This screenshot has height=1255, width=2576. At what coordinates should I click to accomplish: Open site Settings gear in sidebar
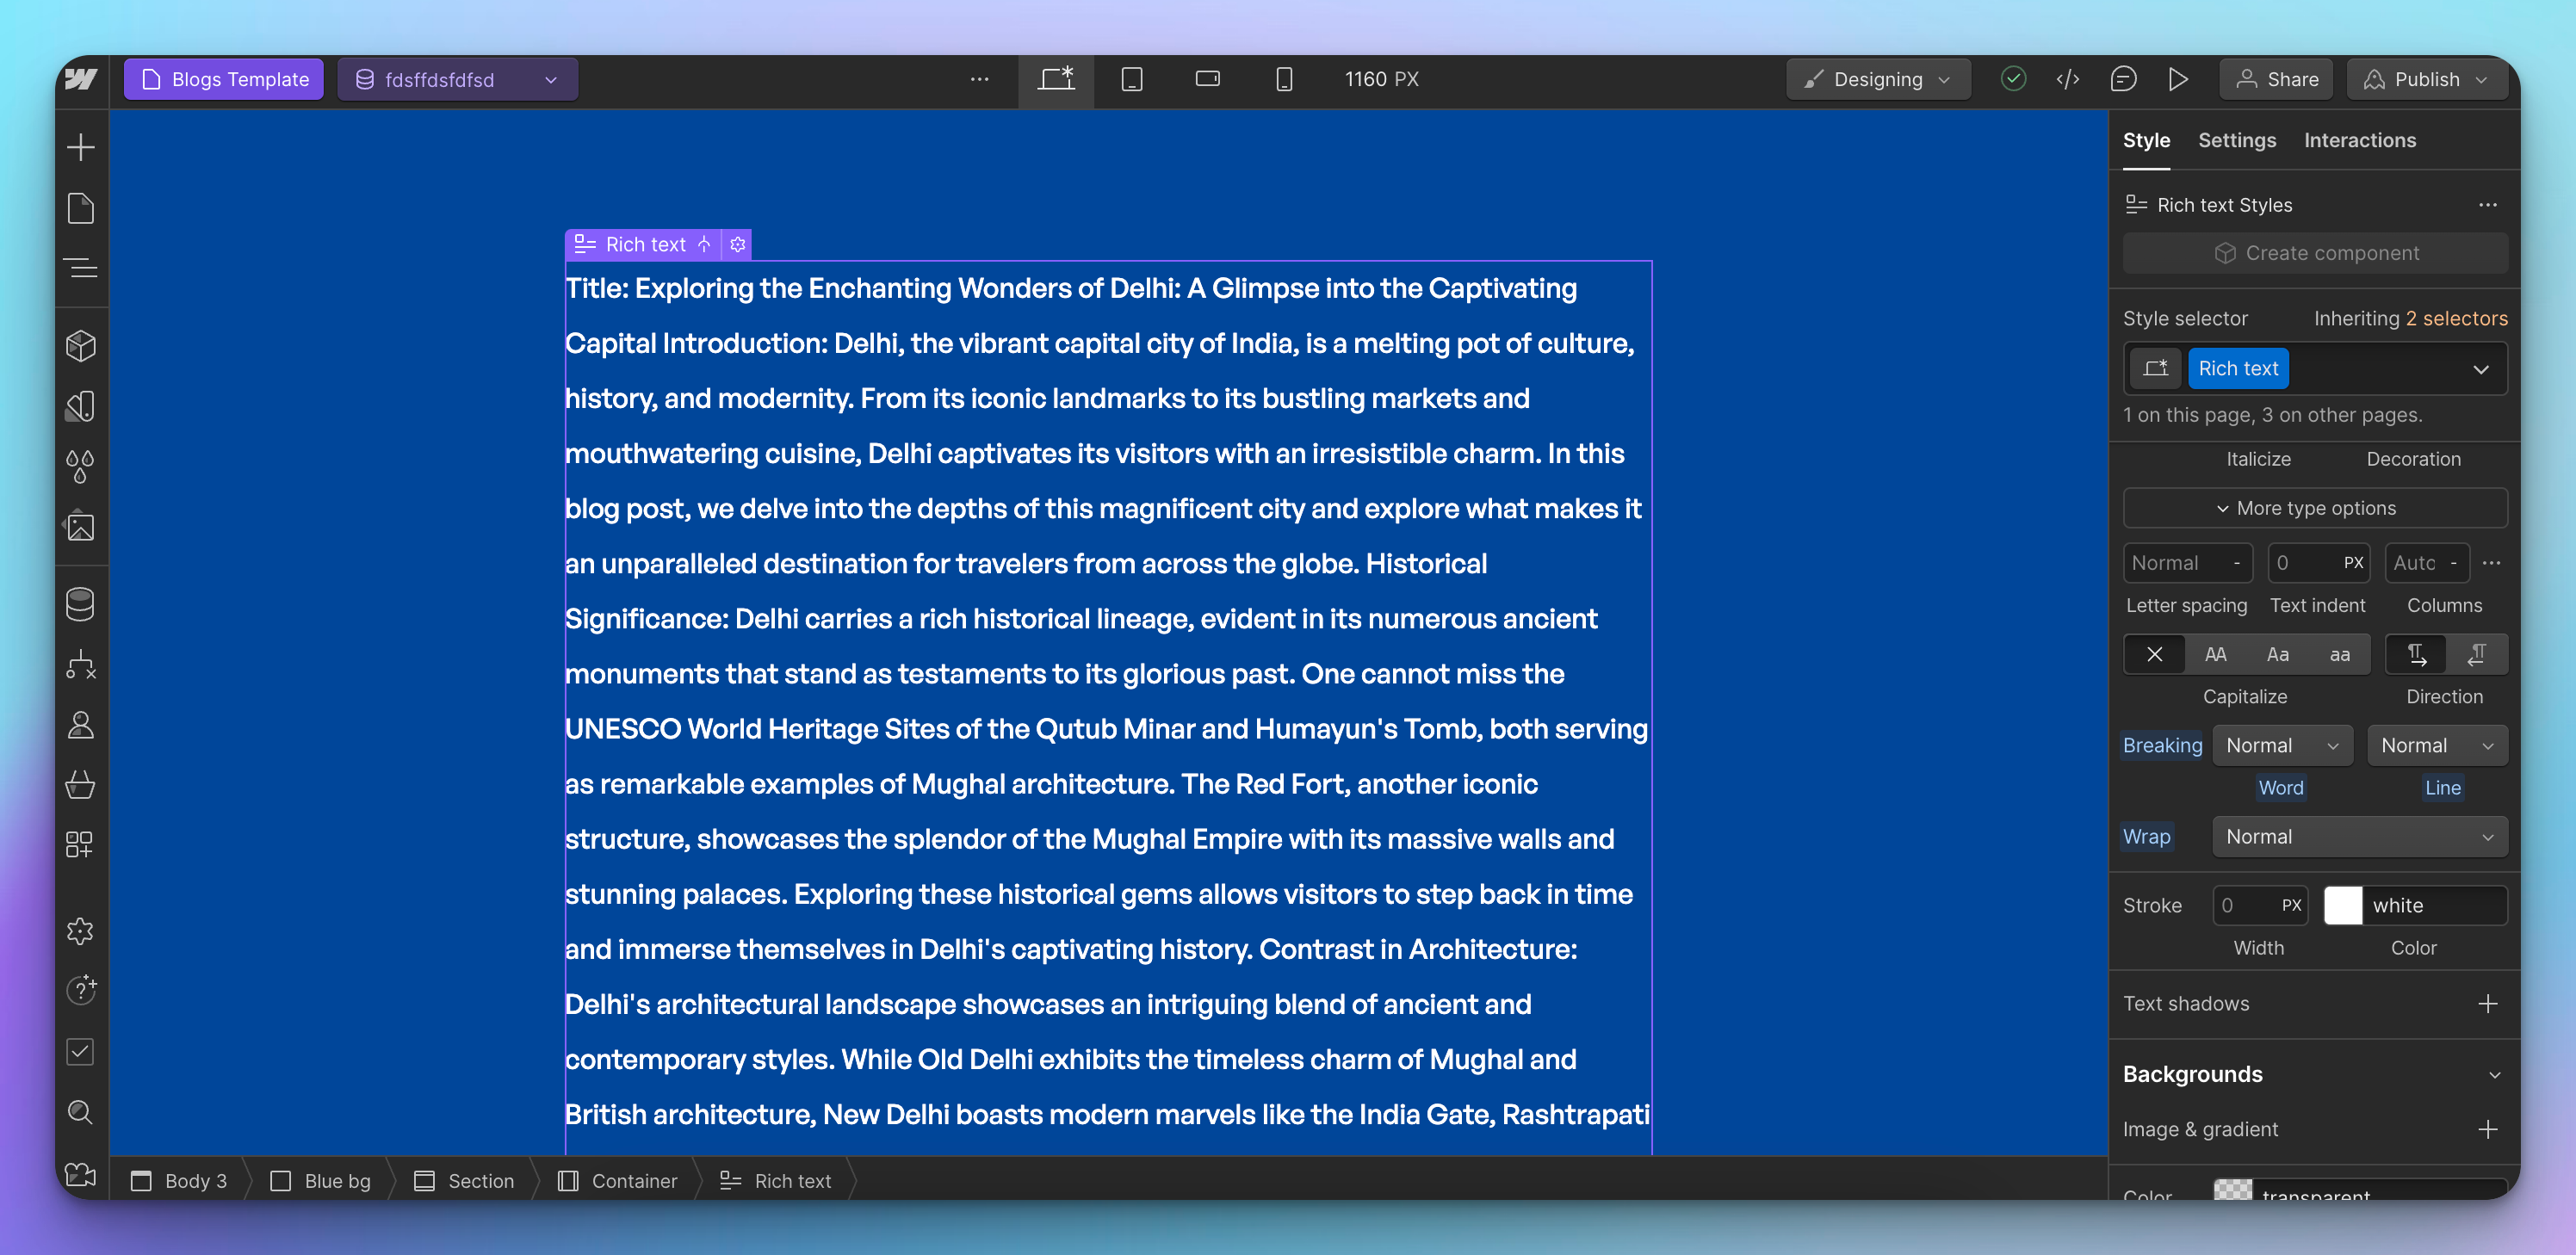[81, 931]
